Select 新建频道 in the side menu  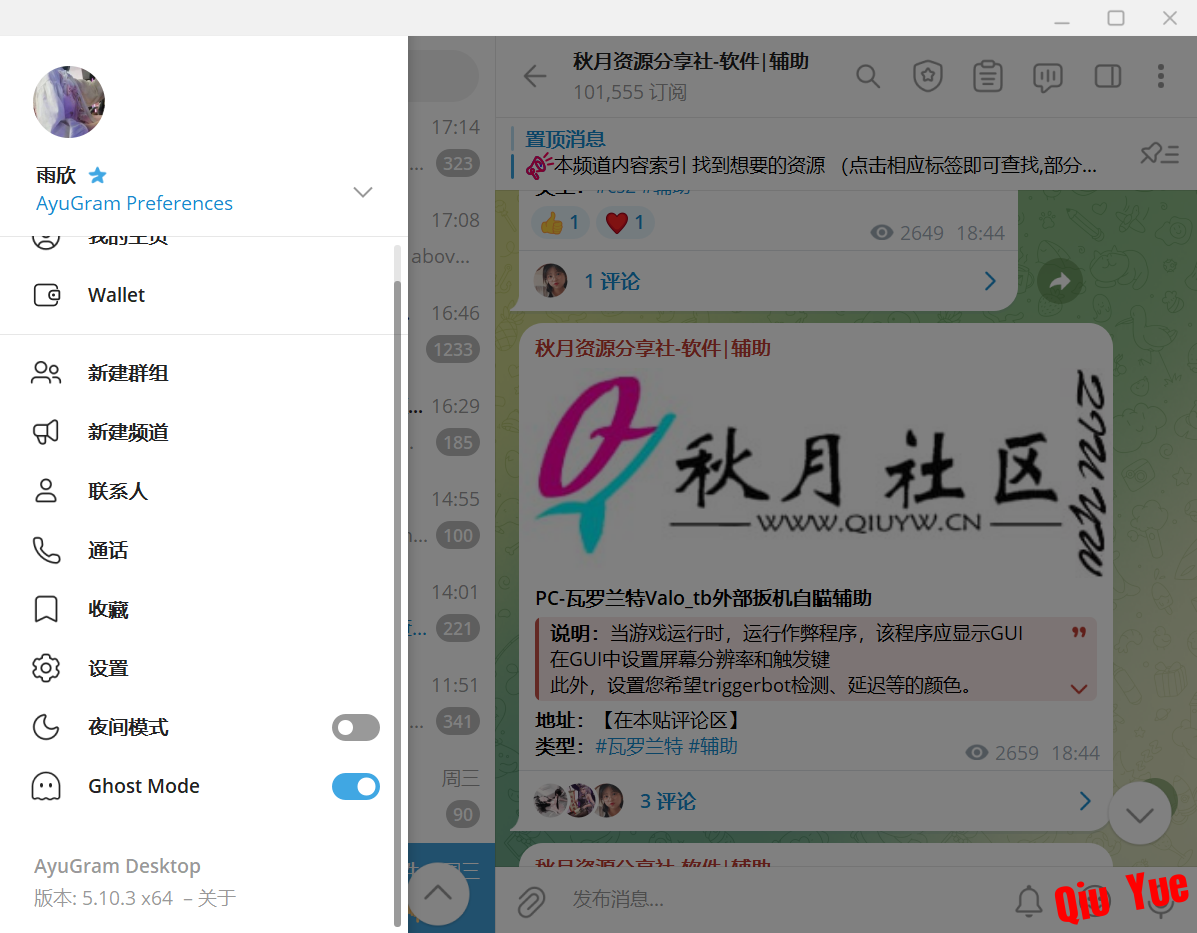[128, 432]
